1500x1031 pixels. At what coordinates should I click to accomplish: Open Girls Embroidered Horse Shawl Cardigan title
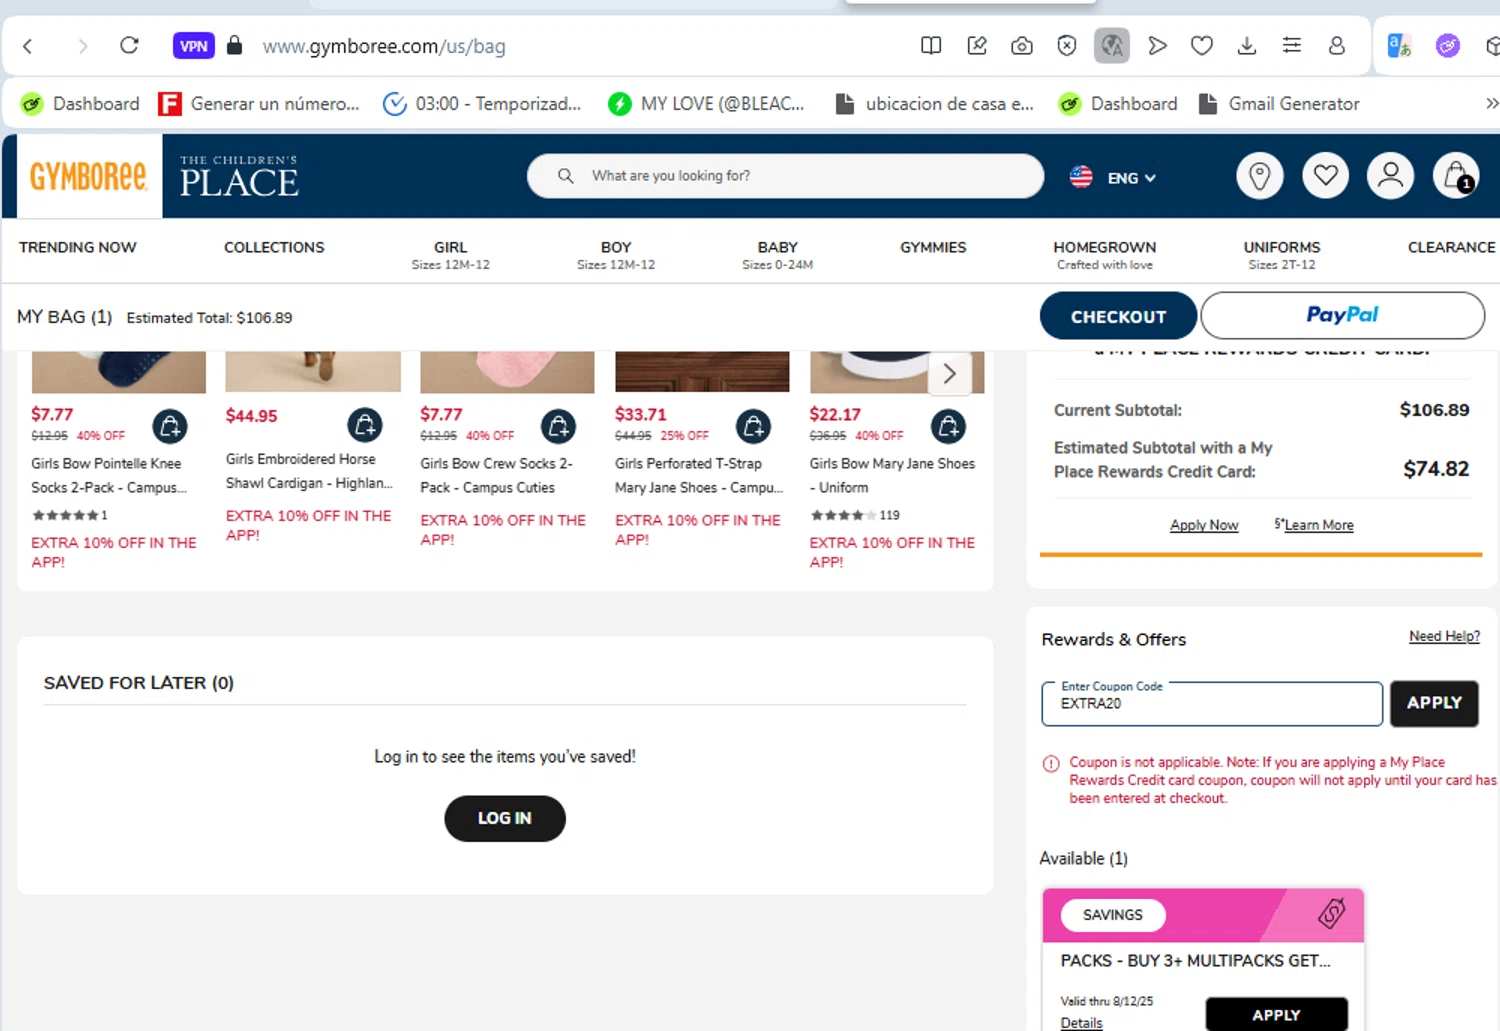click(x=309, y=471)
